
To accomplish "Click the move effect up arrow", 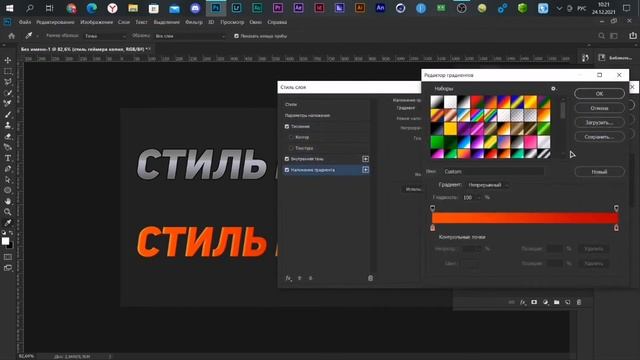I will tap(300, 278).
